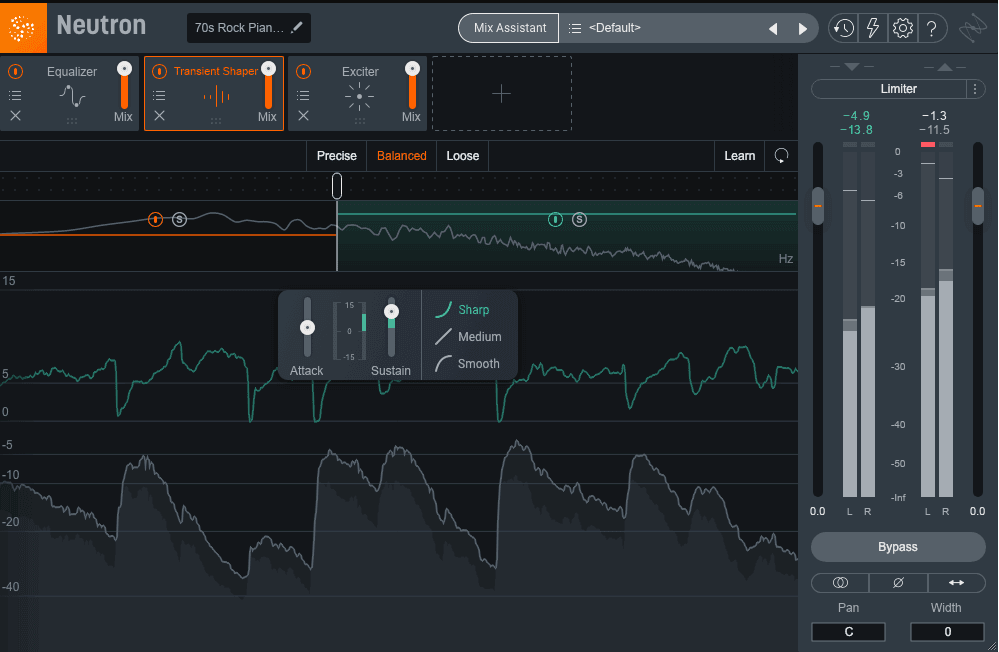
Task: Open help question mark icon
Action: click(931, 28)
